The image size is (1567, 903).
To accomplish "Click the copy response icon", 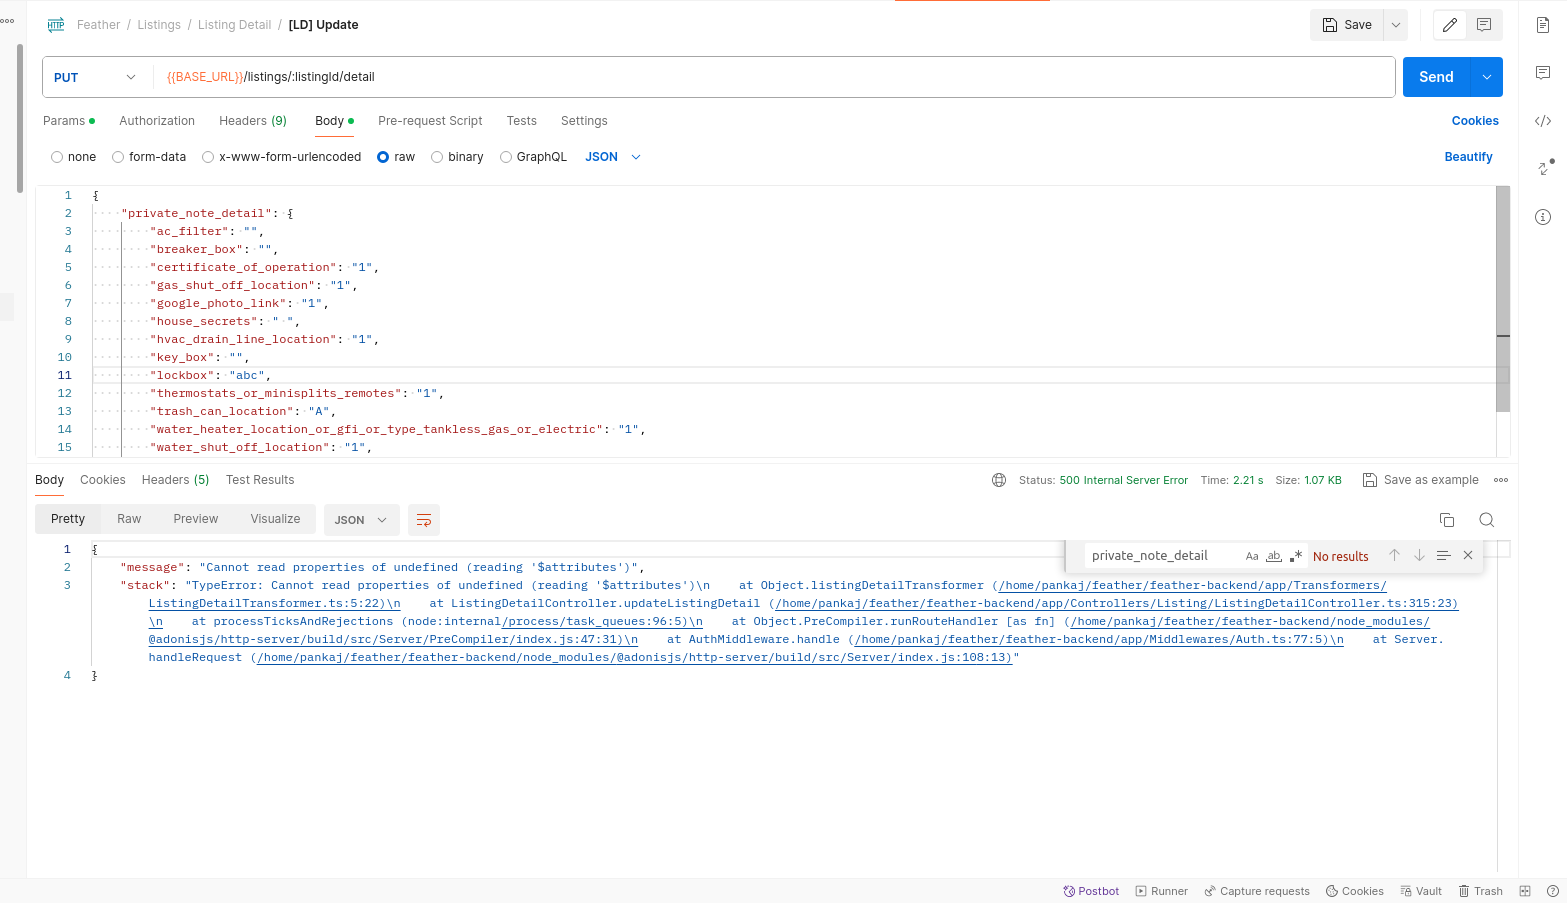I will tap(1446, 520).
